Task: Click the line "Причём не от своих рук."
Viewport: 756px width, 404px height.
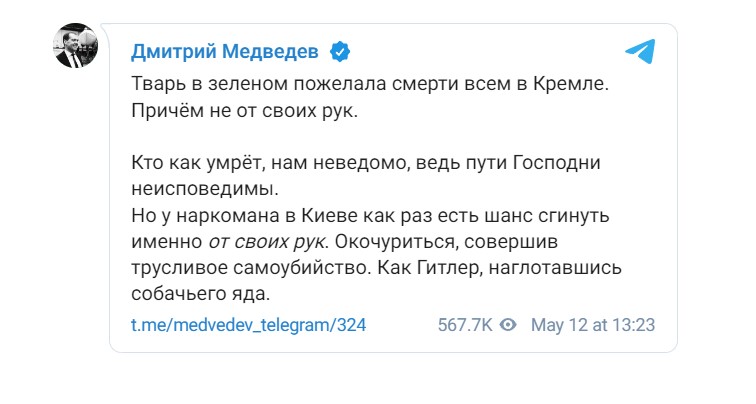Action: pos(243,110)
